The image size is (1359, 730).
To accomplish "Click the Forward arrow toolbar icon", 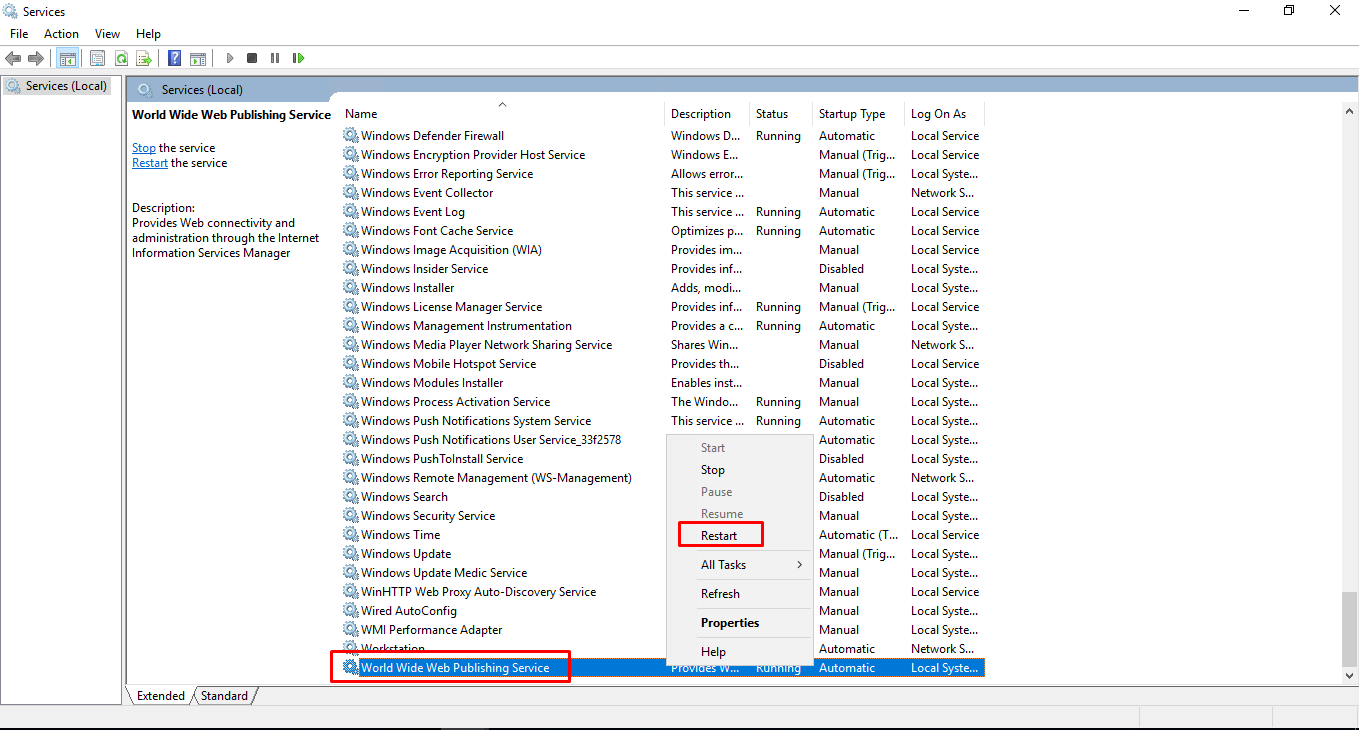I will [x=36, y=59].
